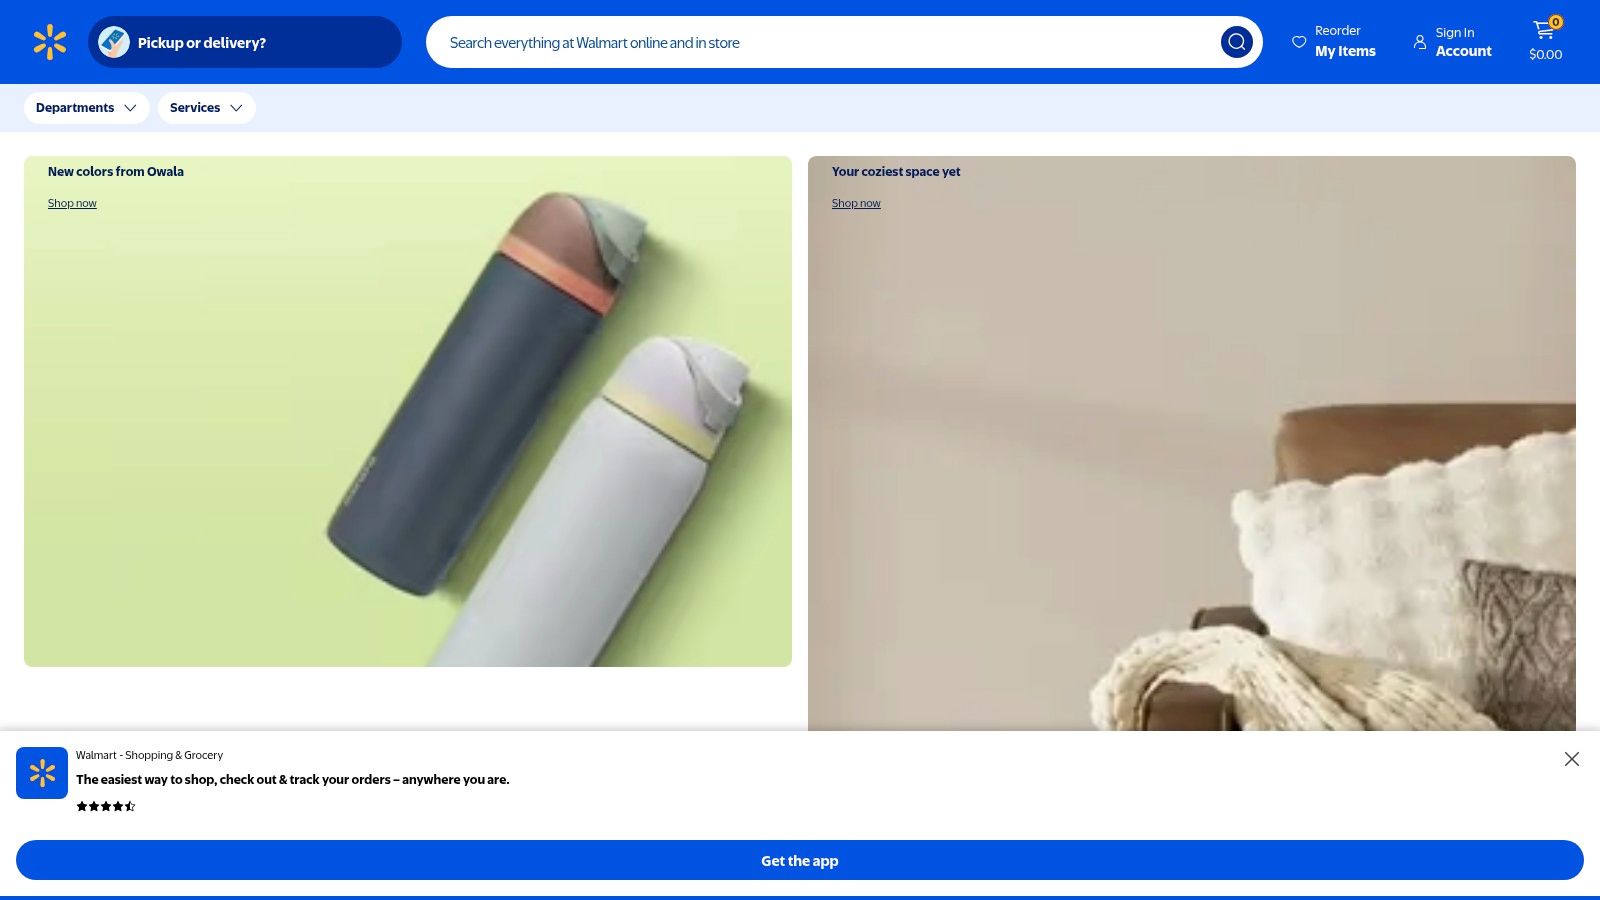Expand the Services dropdown

coord(207,108)
